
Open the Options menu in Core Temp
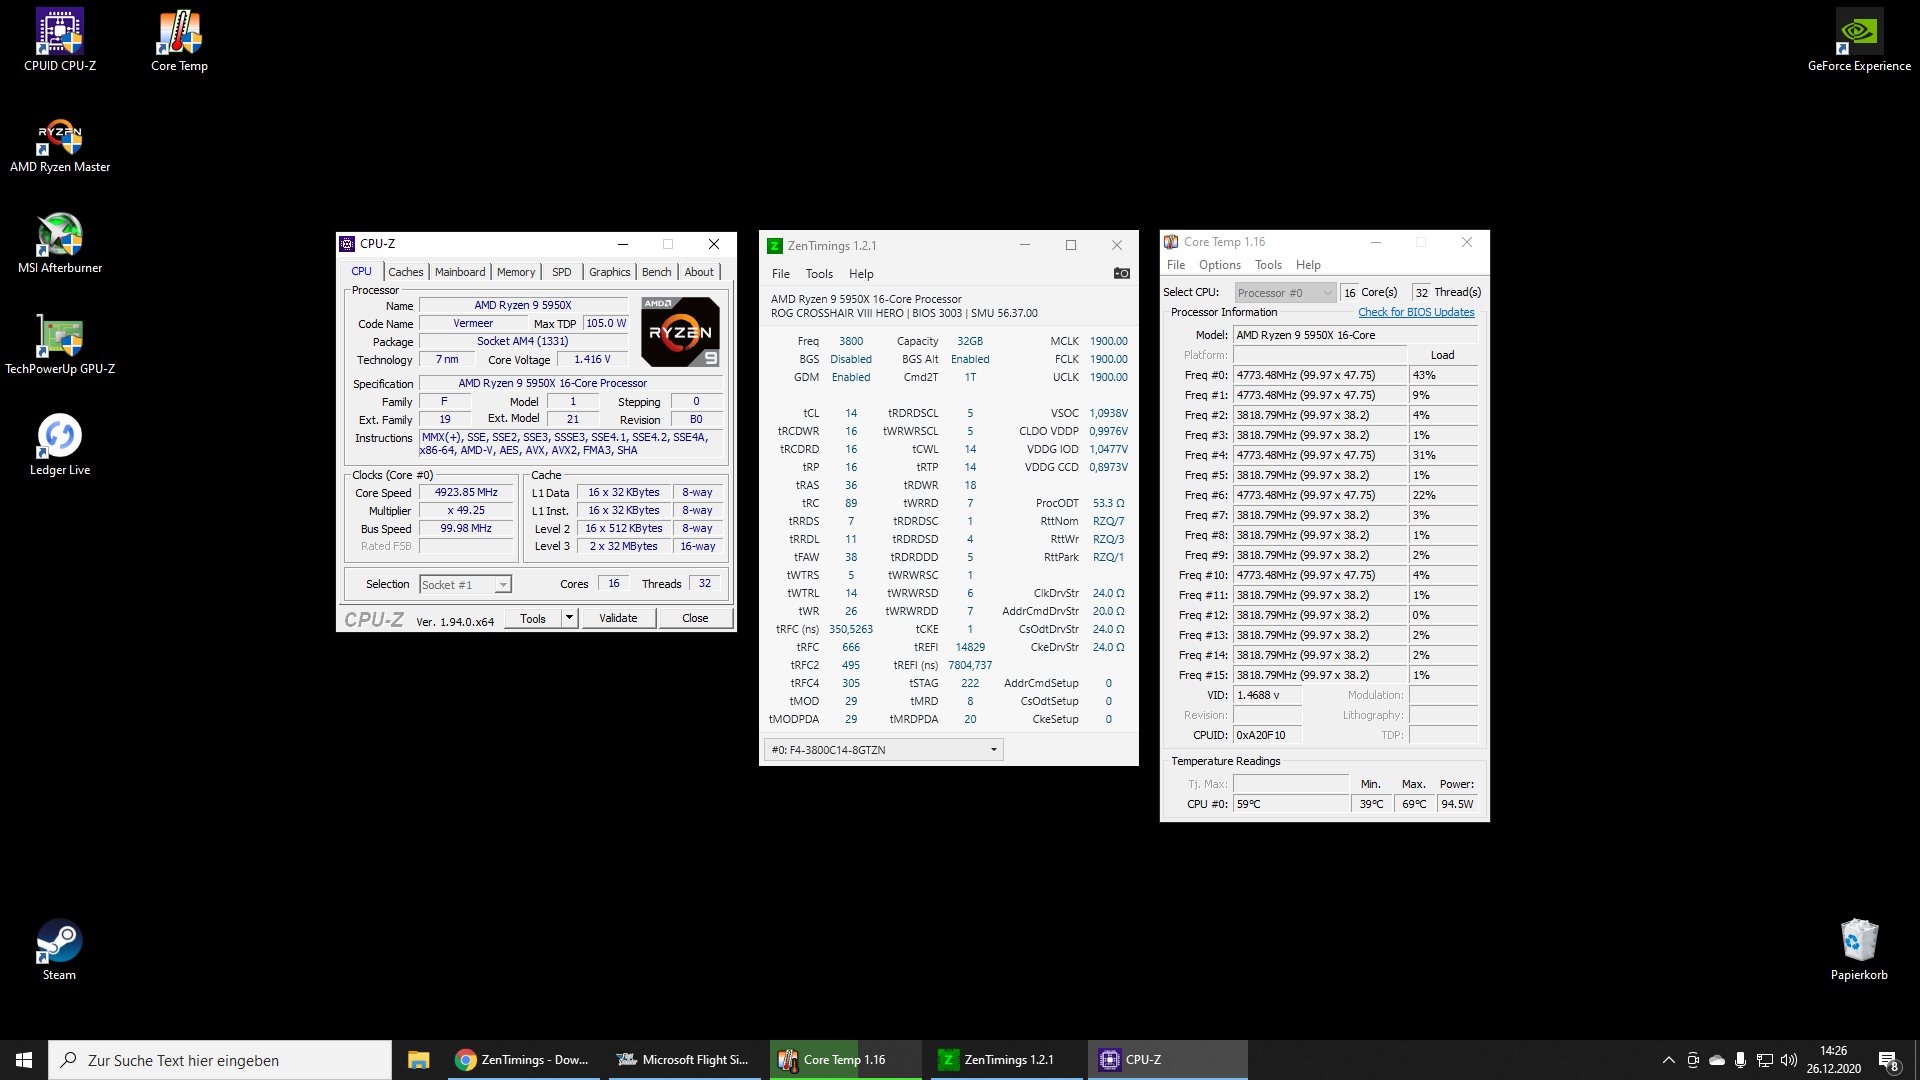click(x=1219, y=265)
